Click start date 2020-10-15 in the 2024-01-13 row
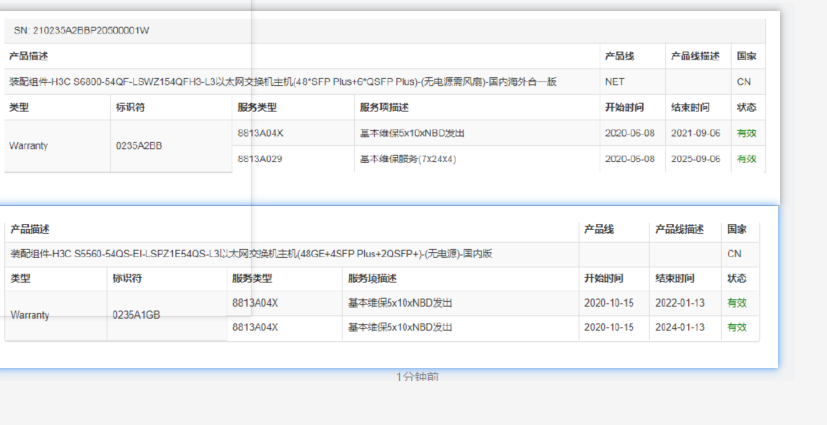This screenshot has height=425, width=827. click(609, 327)
